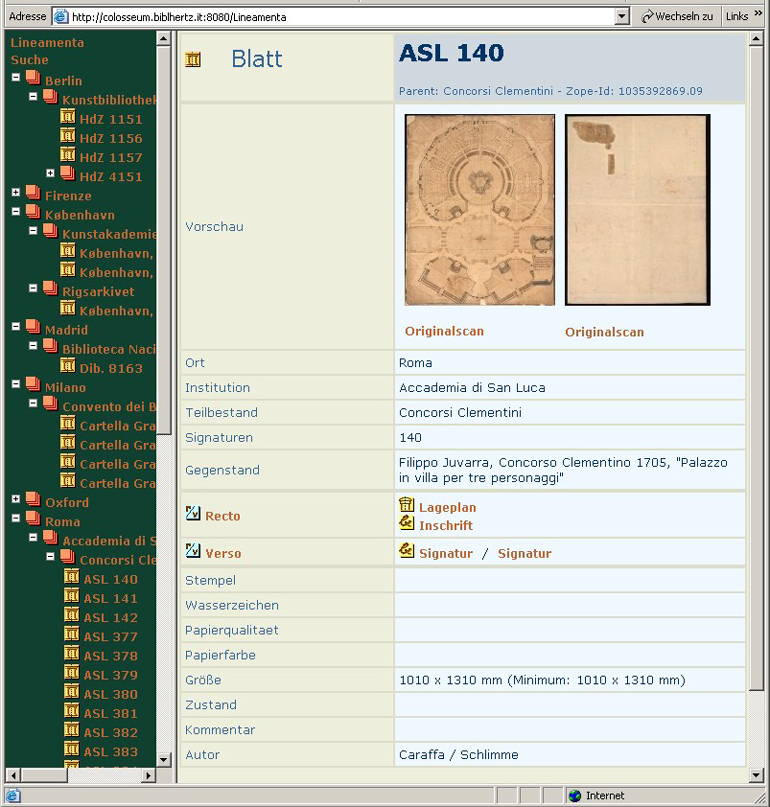770x807 pixels.
Task: Click the Berlin folder icon in tree
Action: click(x=33, y=79)
